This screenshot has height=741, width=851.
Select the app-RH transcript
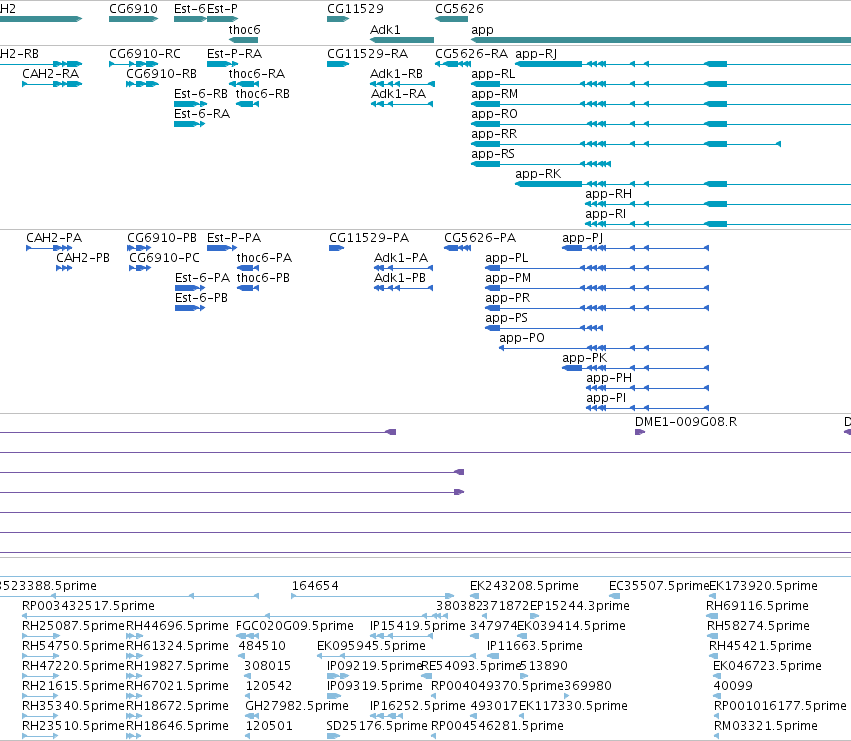point(608,194)
